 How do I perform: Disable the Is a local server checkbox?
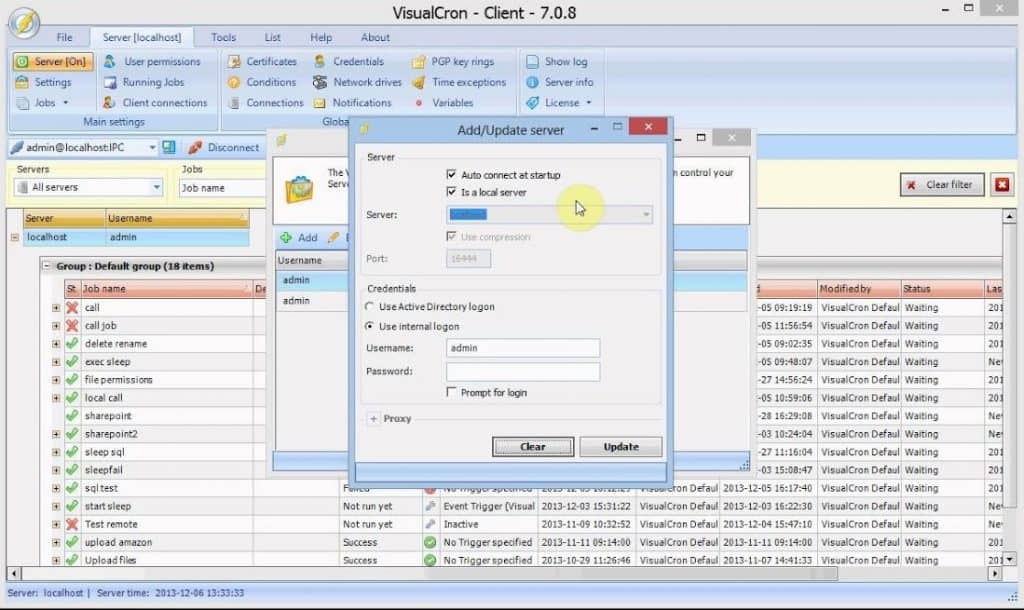(451, 192)
